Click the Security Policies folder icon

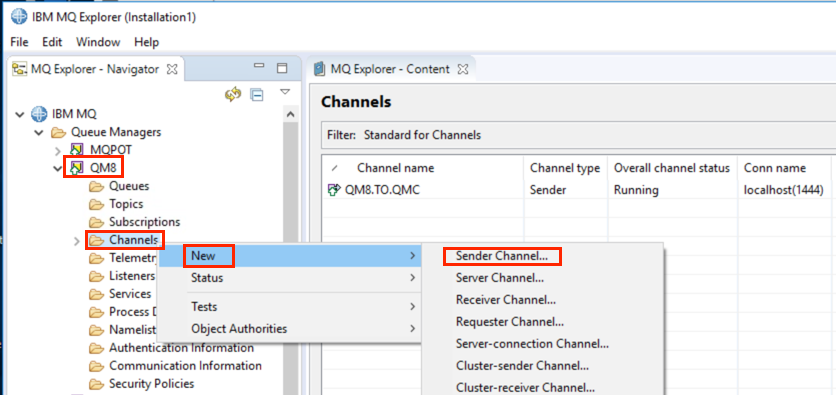[x=96, y=384]
